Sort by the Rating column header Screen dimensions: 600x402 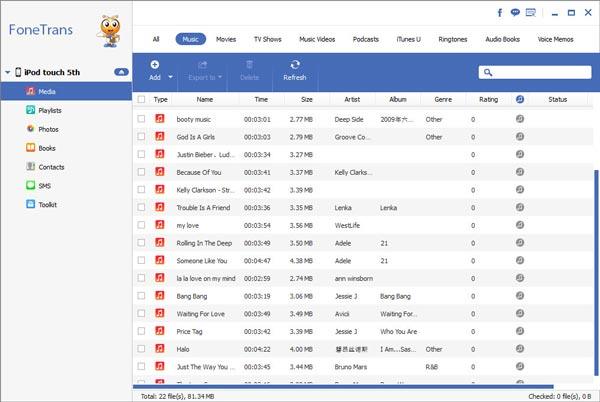(489, 99)
